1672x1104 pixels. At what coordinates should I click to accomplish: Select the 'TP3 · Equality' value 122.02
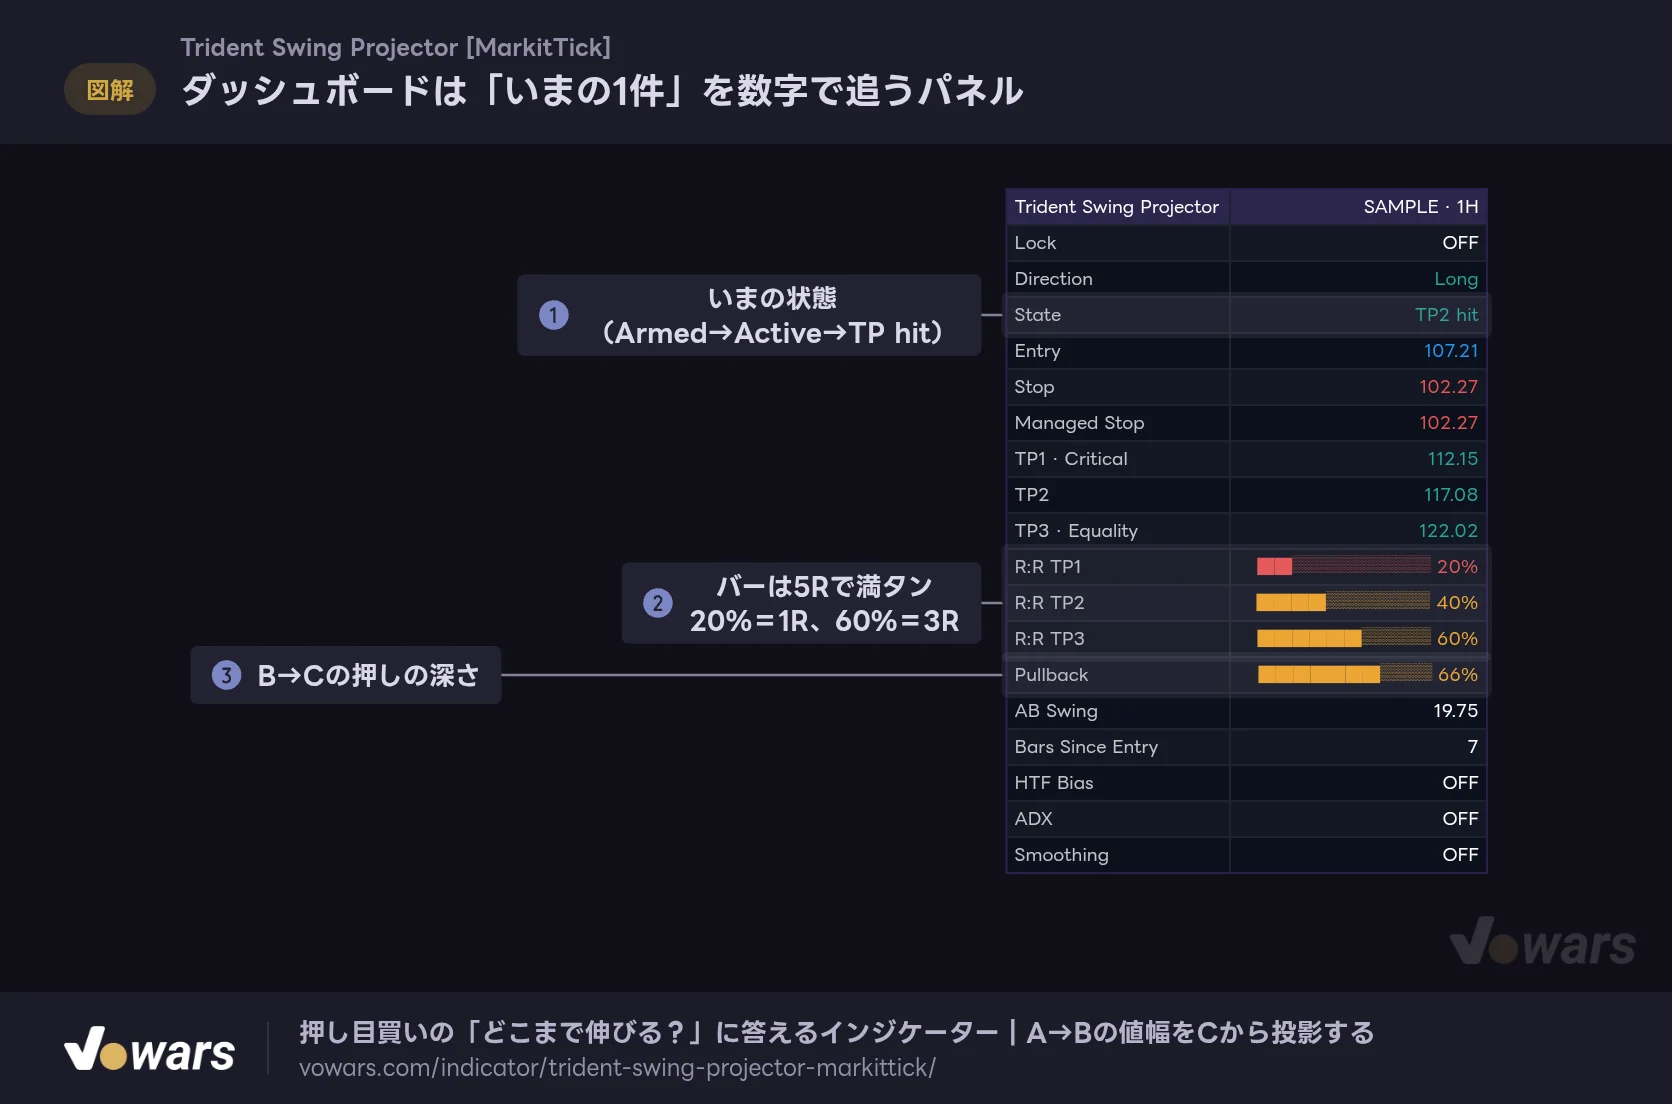click(x=1448, y=531)
